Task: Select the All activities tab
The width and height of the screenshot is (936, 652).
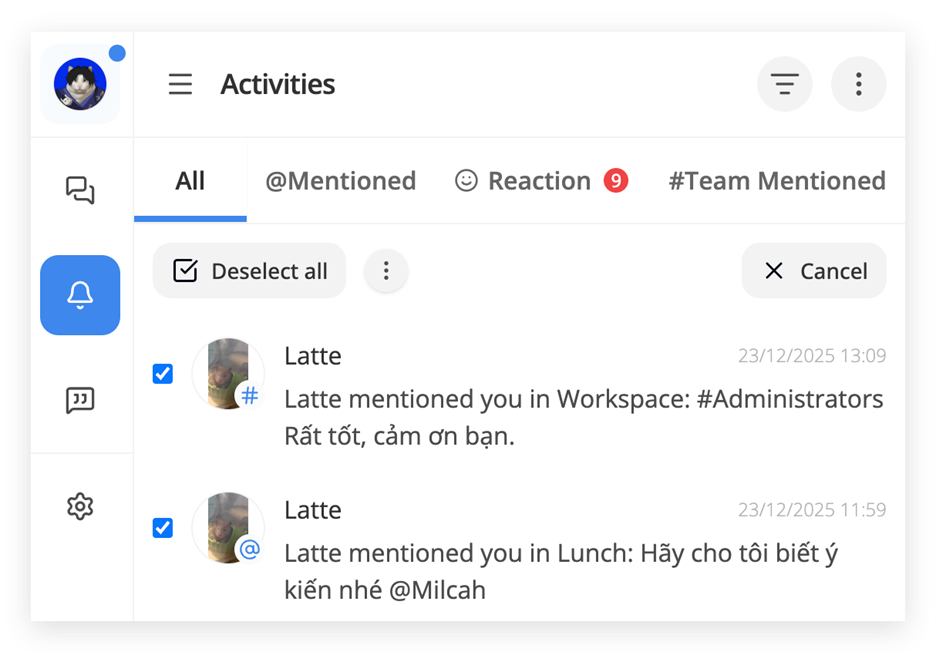Action: click(x=190, y=181)
